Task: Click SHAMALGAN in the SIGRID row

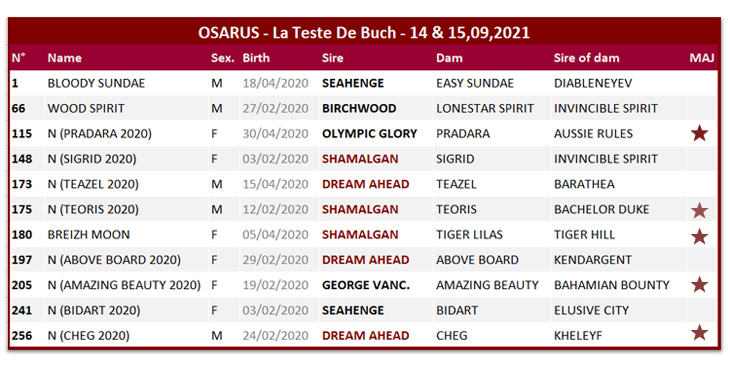Action: [360, 159]
